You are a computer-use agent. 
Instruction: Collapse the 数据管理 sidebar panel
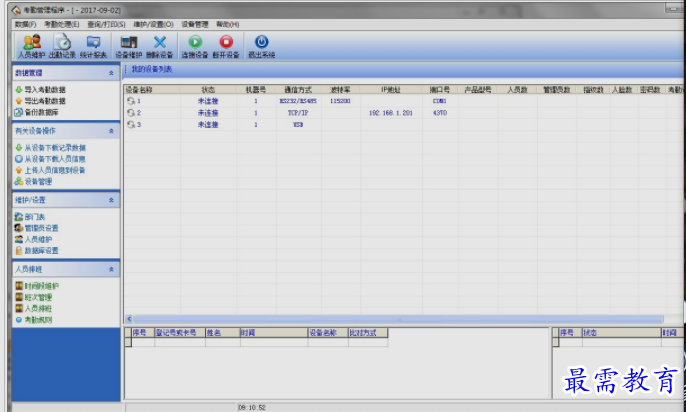(111, 73)
